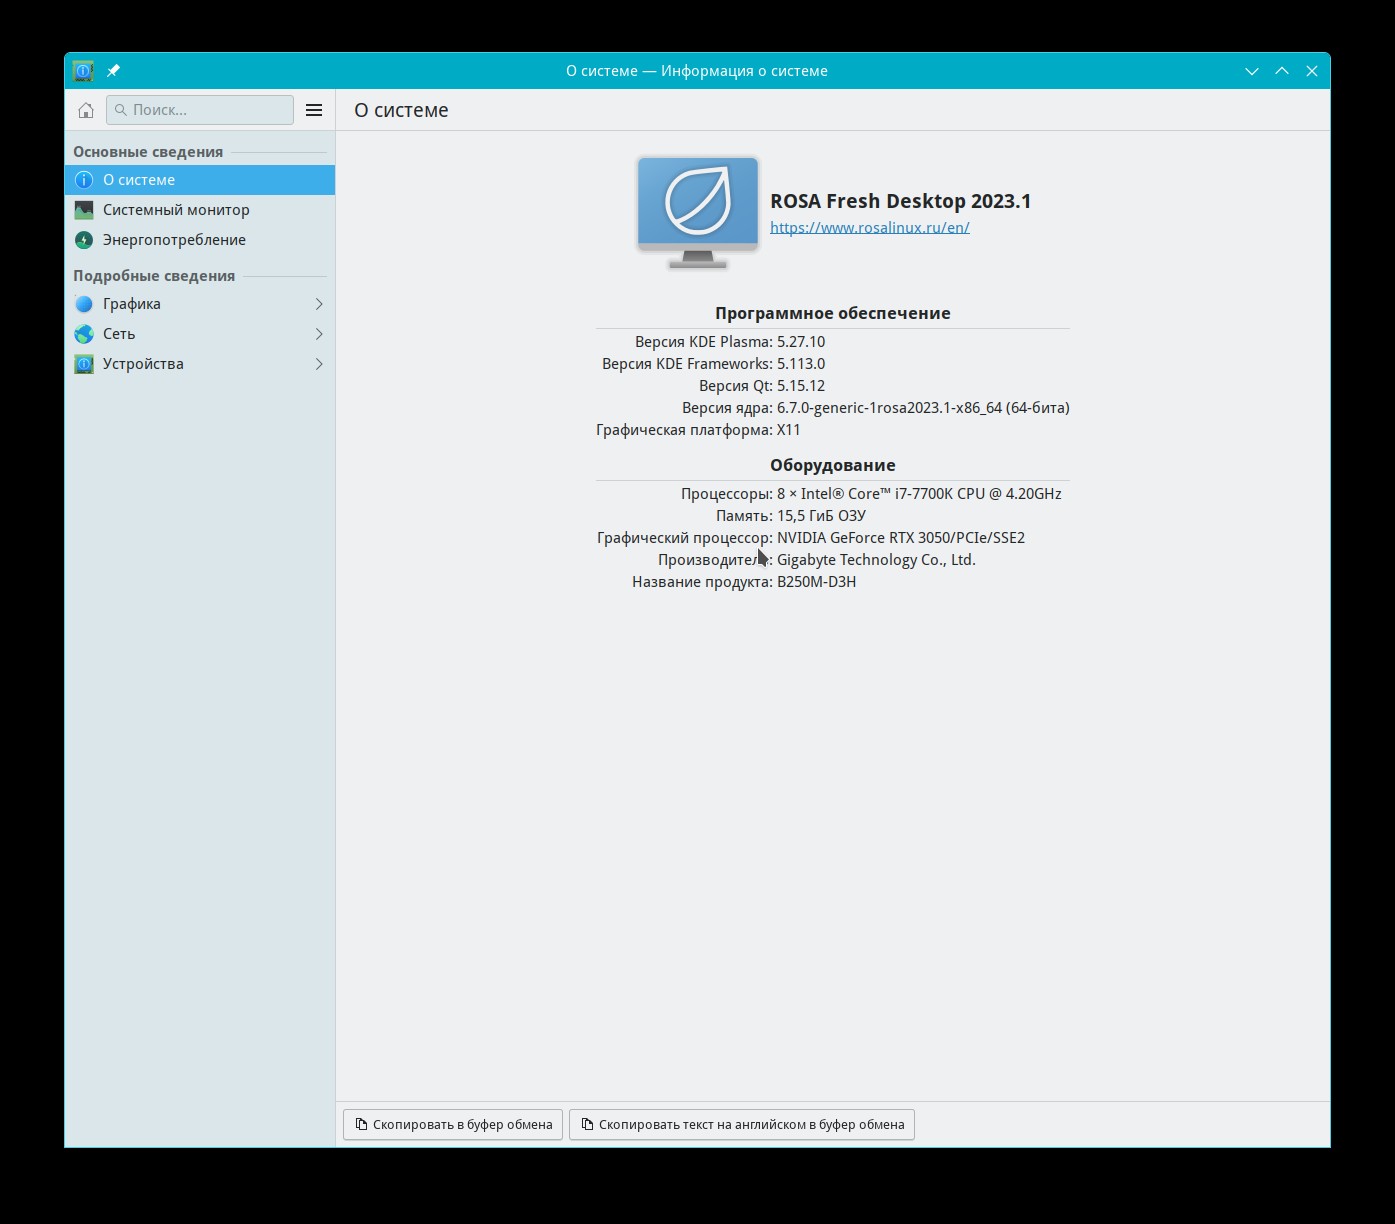Open the rosalinux.ru website link
1395x1224 pixels.
(x=870, y=227)
